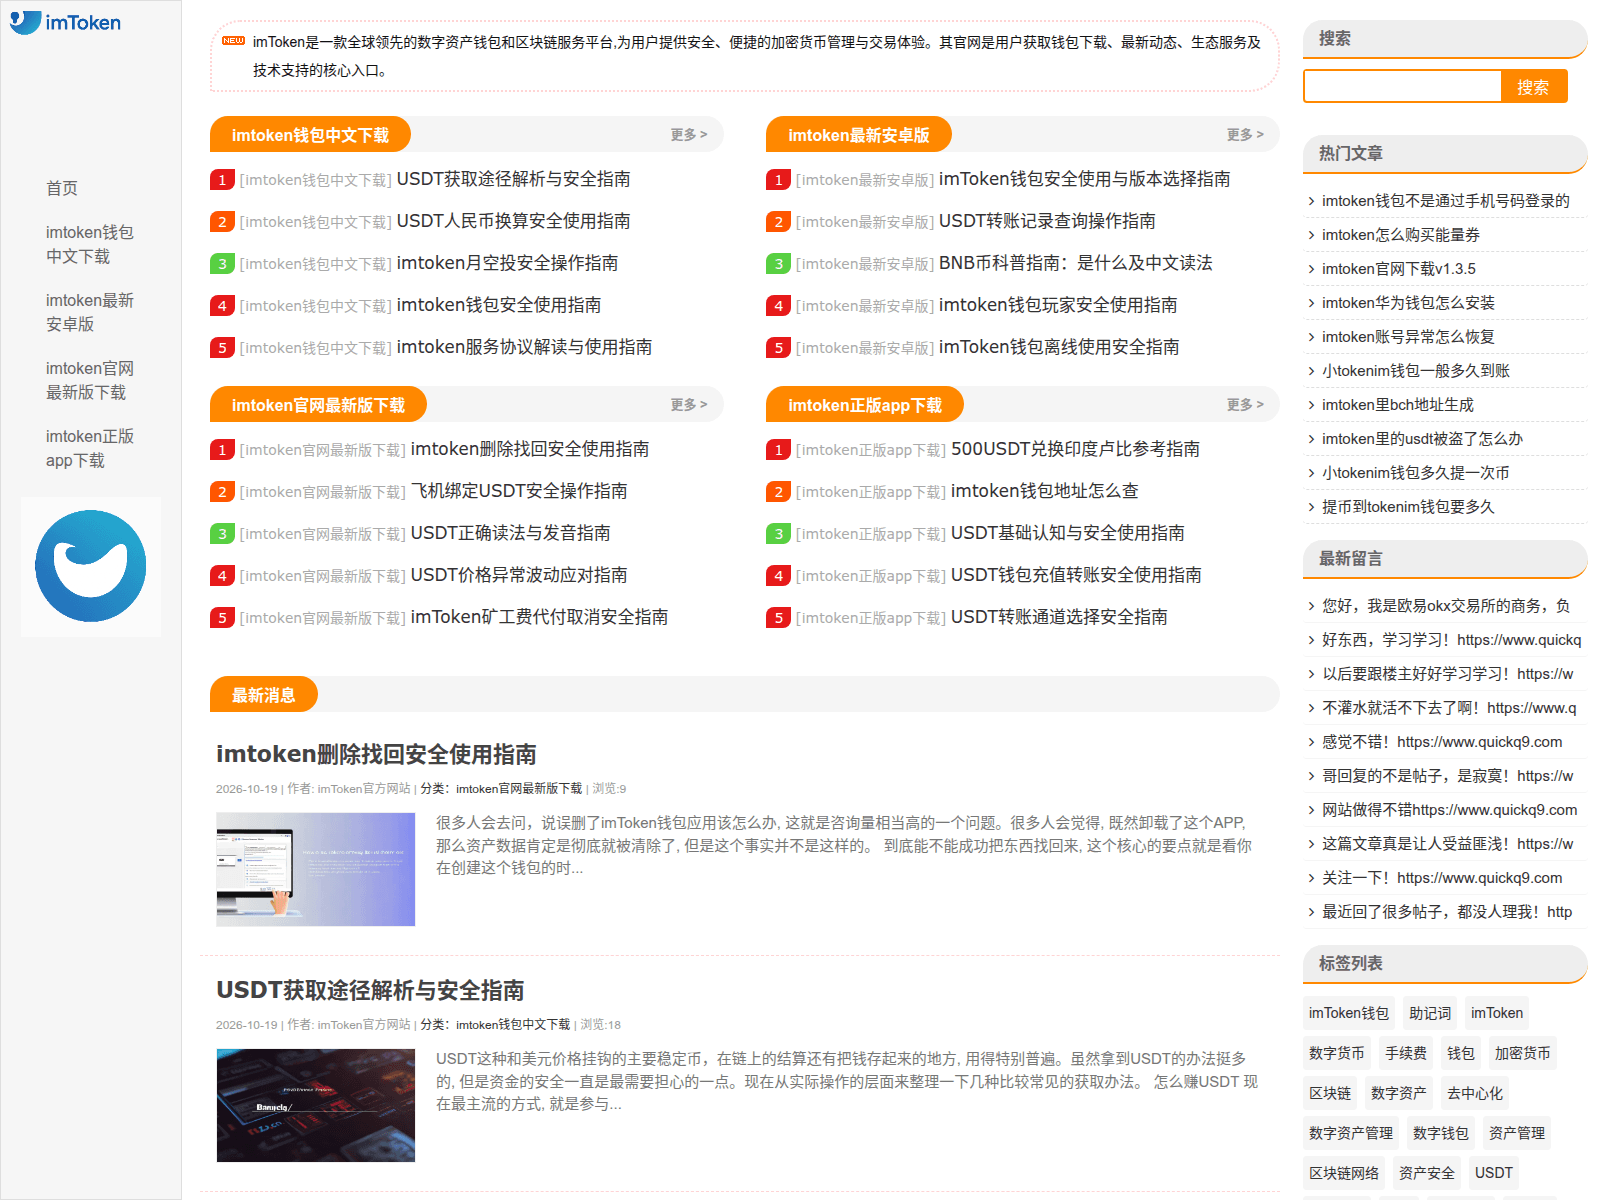Click the large blue imToken app icon
1600x1200 pixels.
(x=91, y=566)
